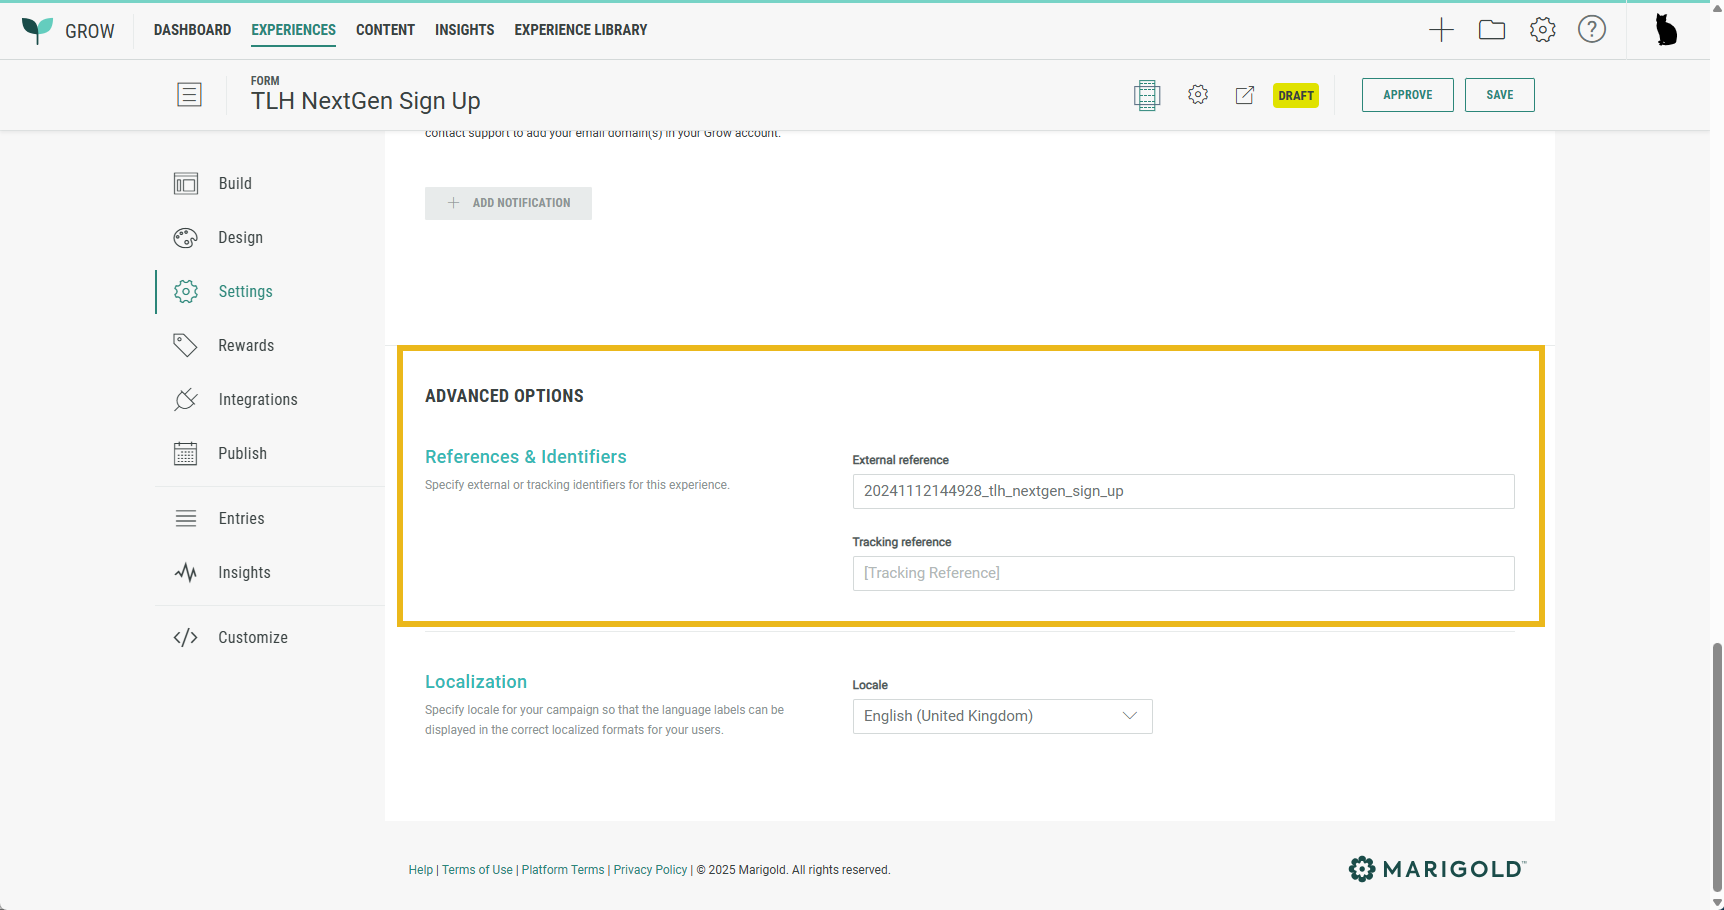Screen dimensions: 1724x910
Task: Open the notepad icon beside form gear
Action: 1147,95
